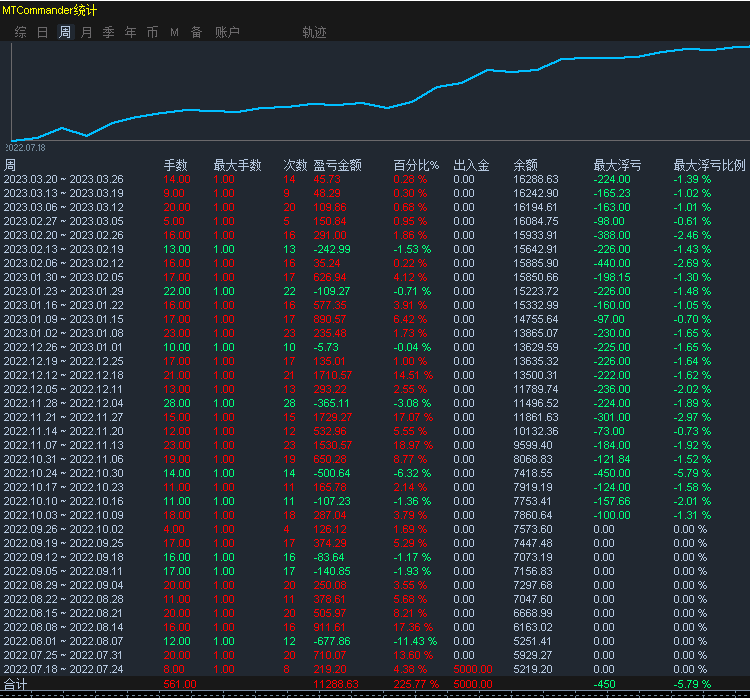Click percentage value 18.97 %
Image resolution: width=750 pixels, height=699 pixels.
tap(413, 445)
